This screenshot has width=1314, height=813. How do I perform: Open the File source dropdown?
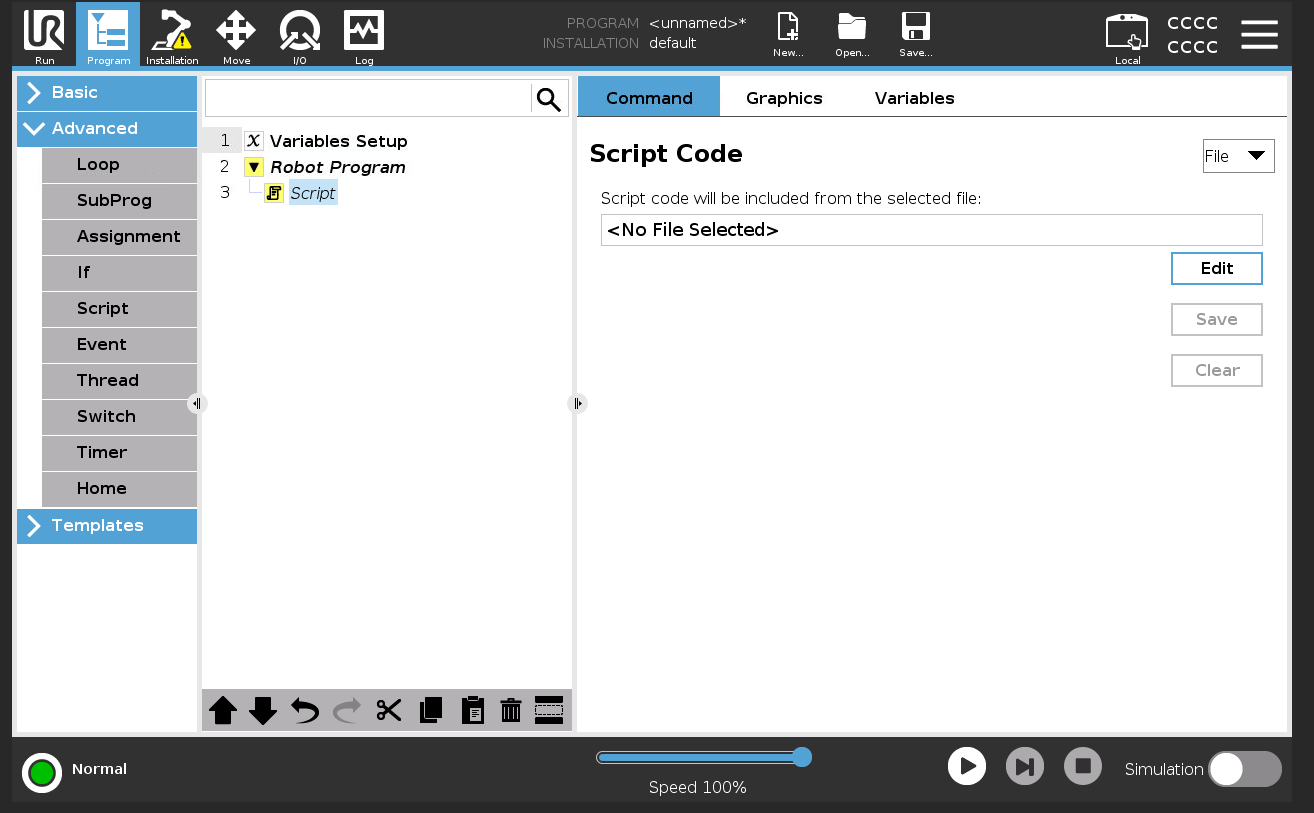(1238, 156)
